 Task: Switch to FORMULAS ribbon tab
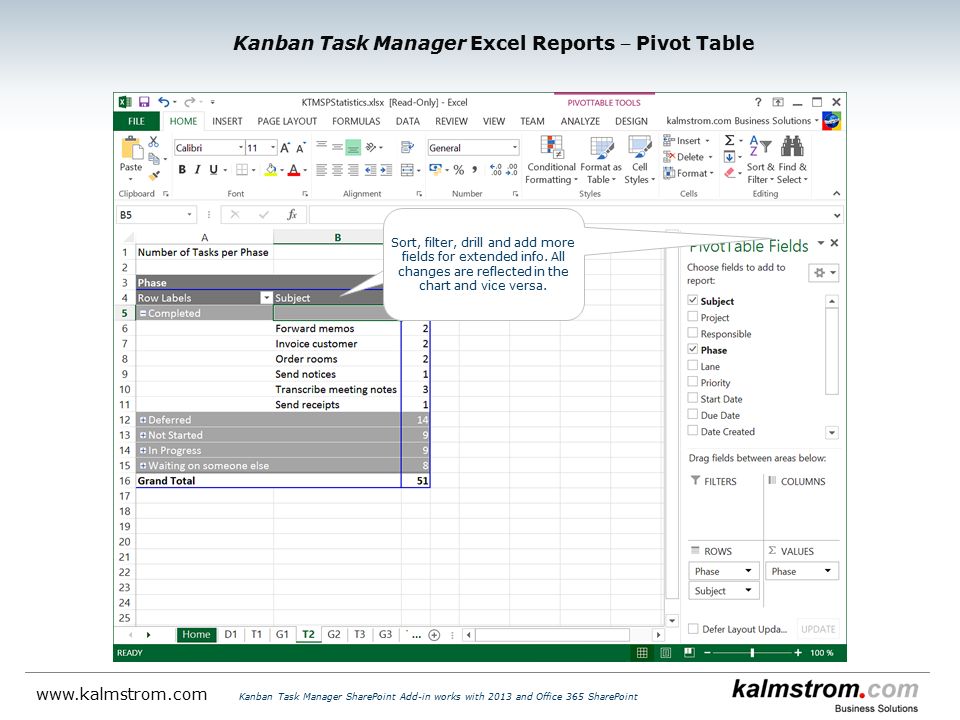pyautogui.click(x=356, y=121)
